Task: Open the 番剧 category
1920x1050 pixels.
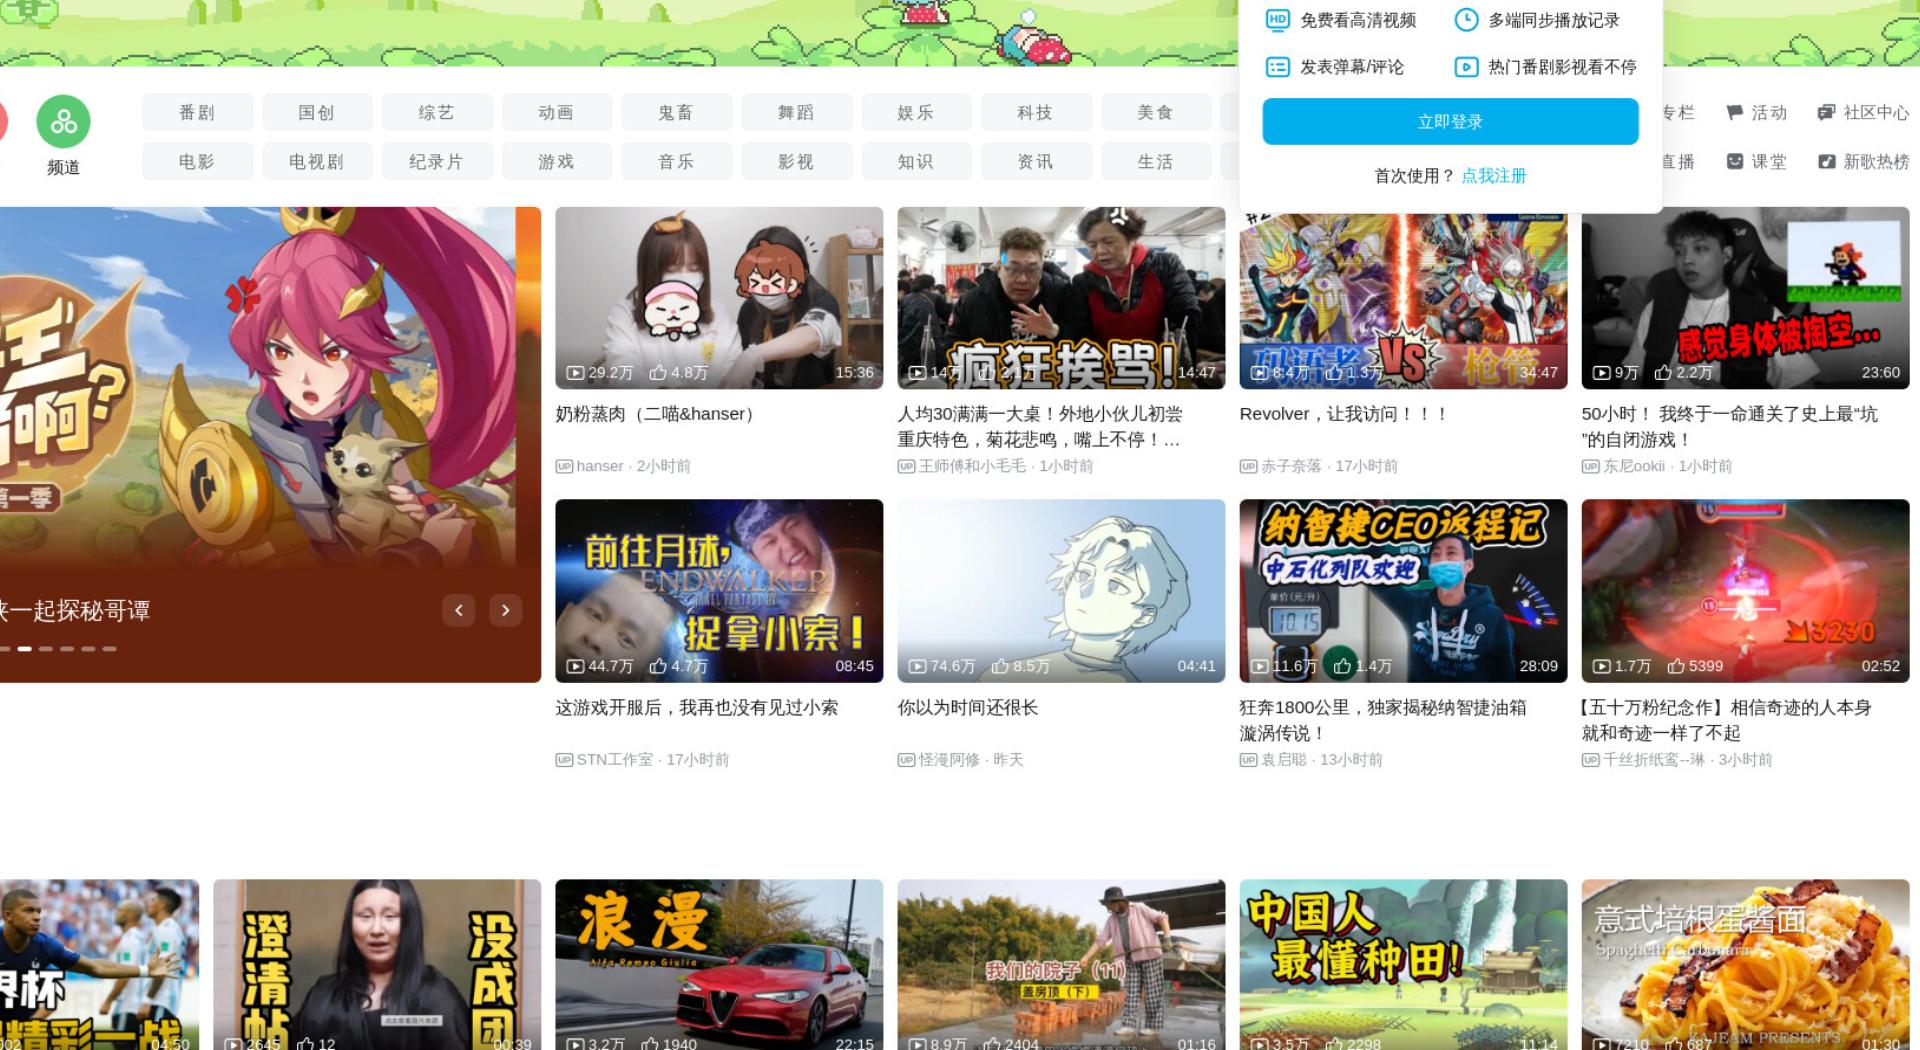Action: 197,113
